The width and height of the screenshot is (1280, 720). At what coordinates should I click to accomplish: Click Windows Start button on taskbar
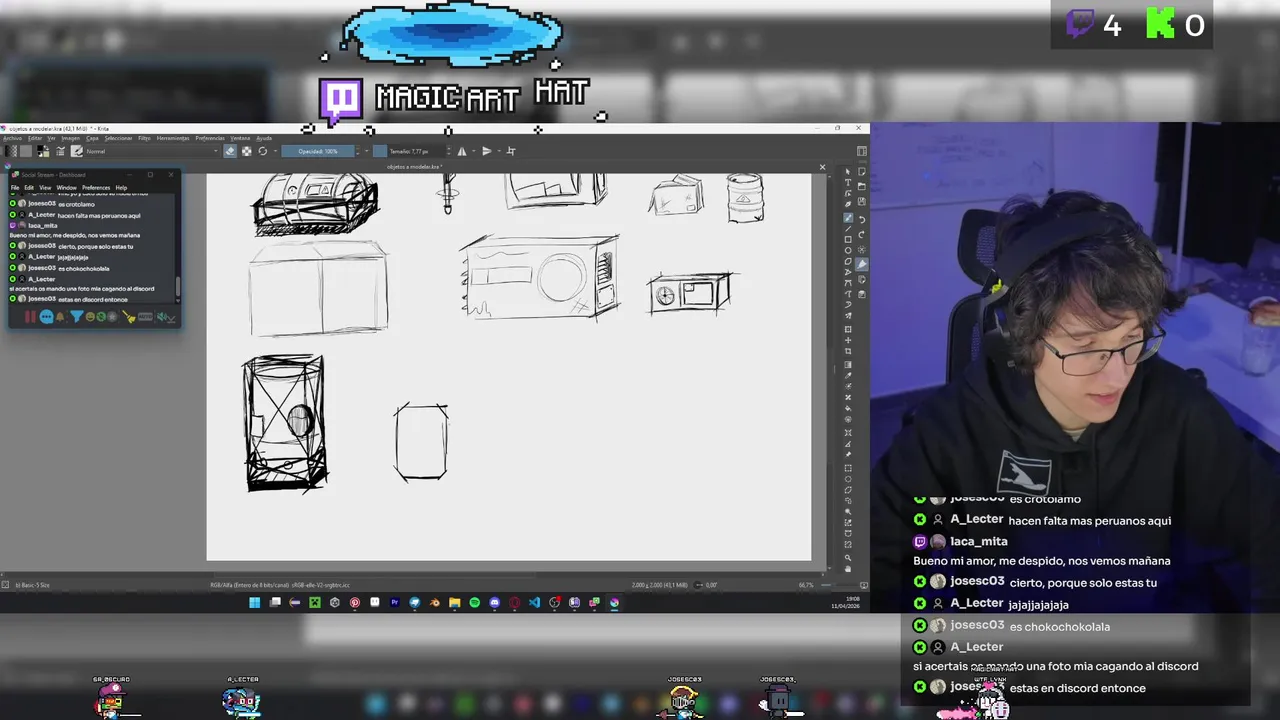pos(254,603)
